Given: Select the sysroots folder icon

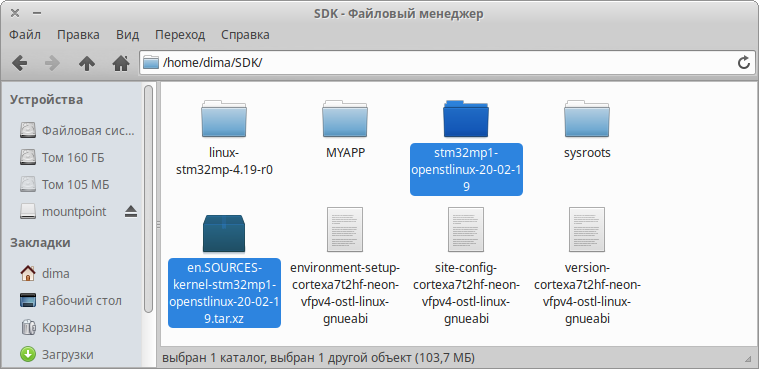Looking at the screenshot, I should pyautogui.click(x=587, y=119).
